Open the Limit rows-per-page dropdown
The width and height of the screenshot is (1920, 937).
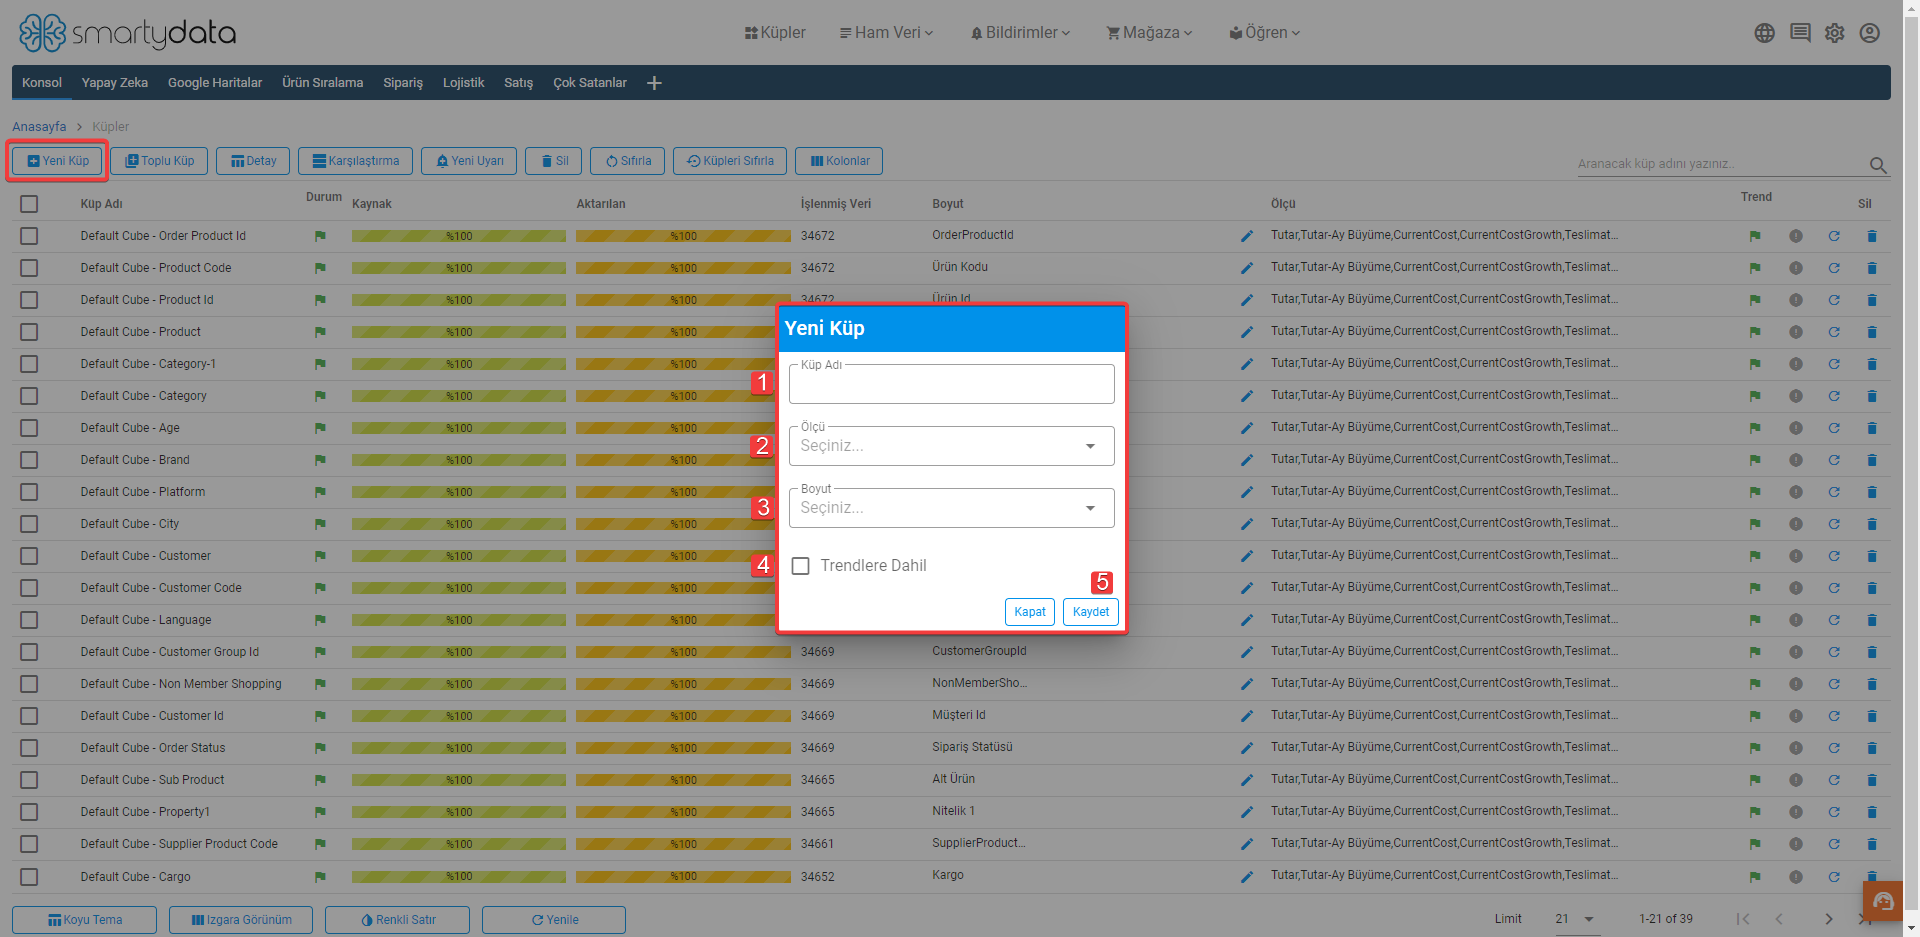coord(1576,919)
